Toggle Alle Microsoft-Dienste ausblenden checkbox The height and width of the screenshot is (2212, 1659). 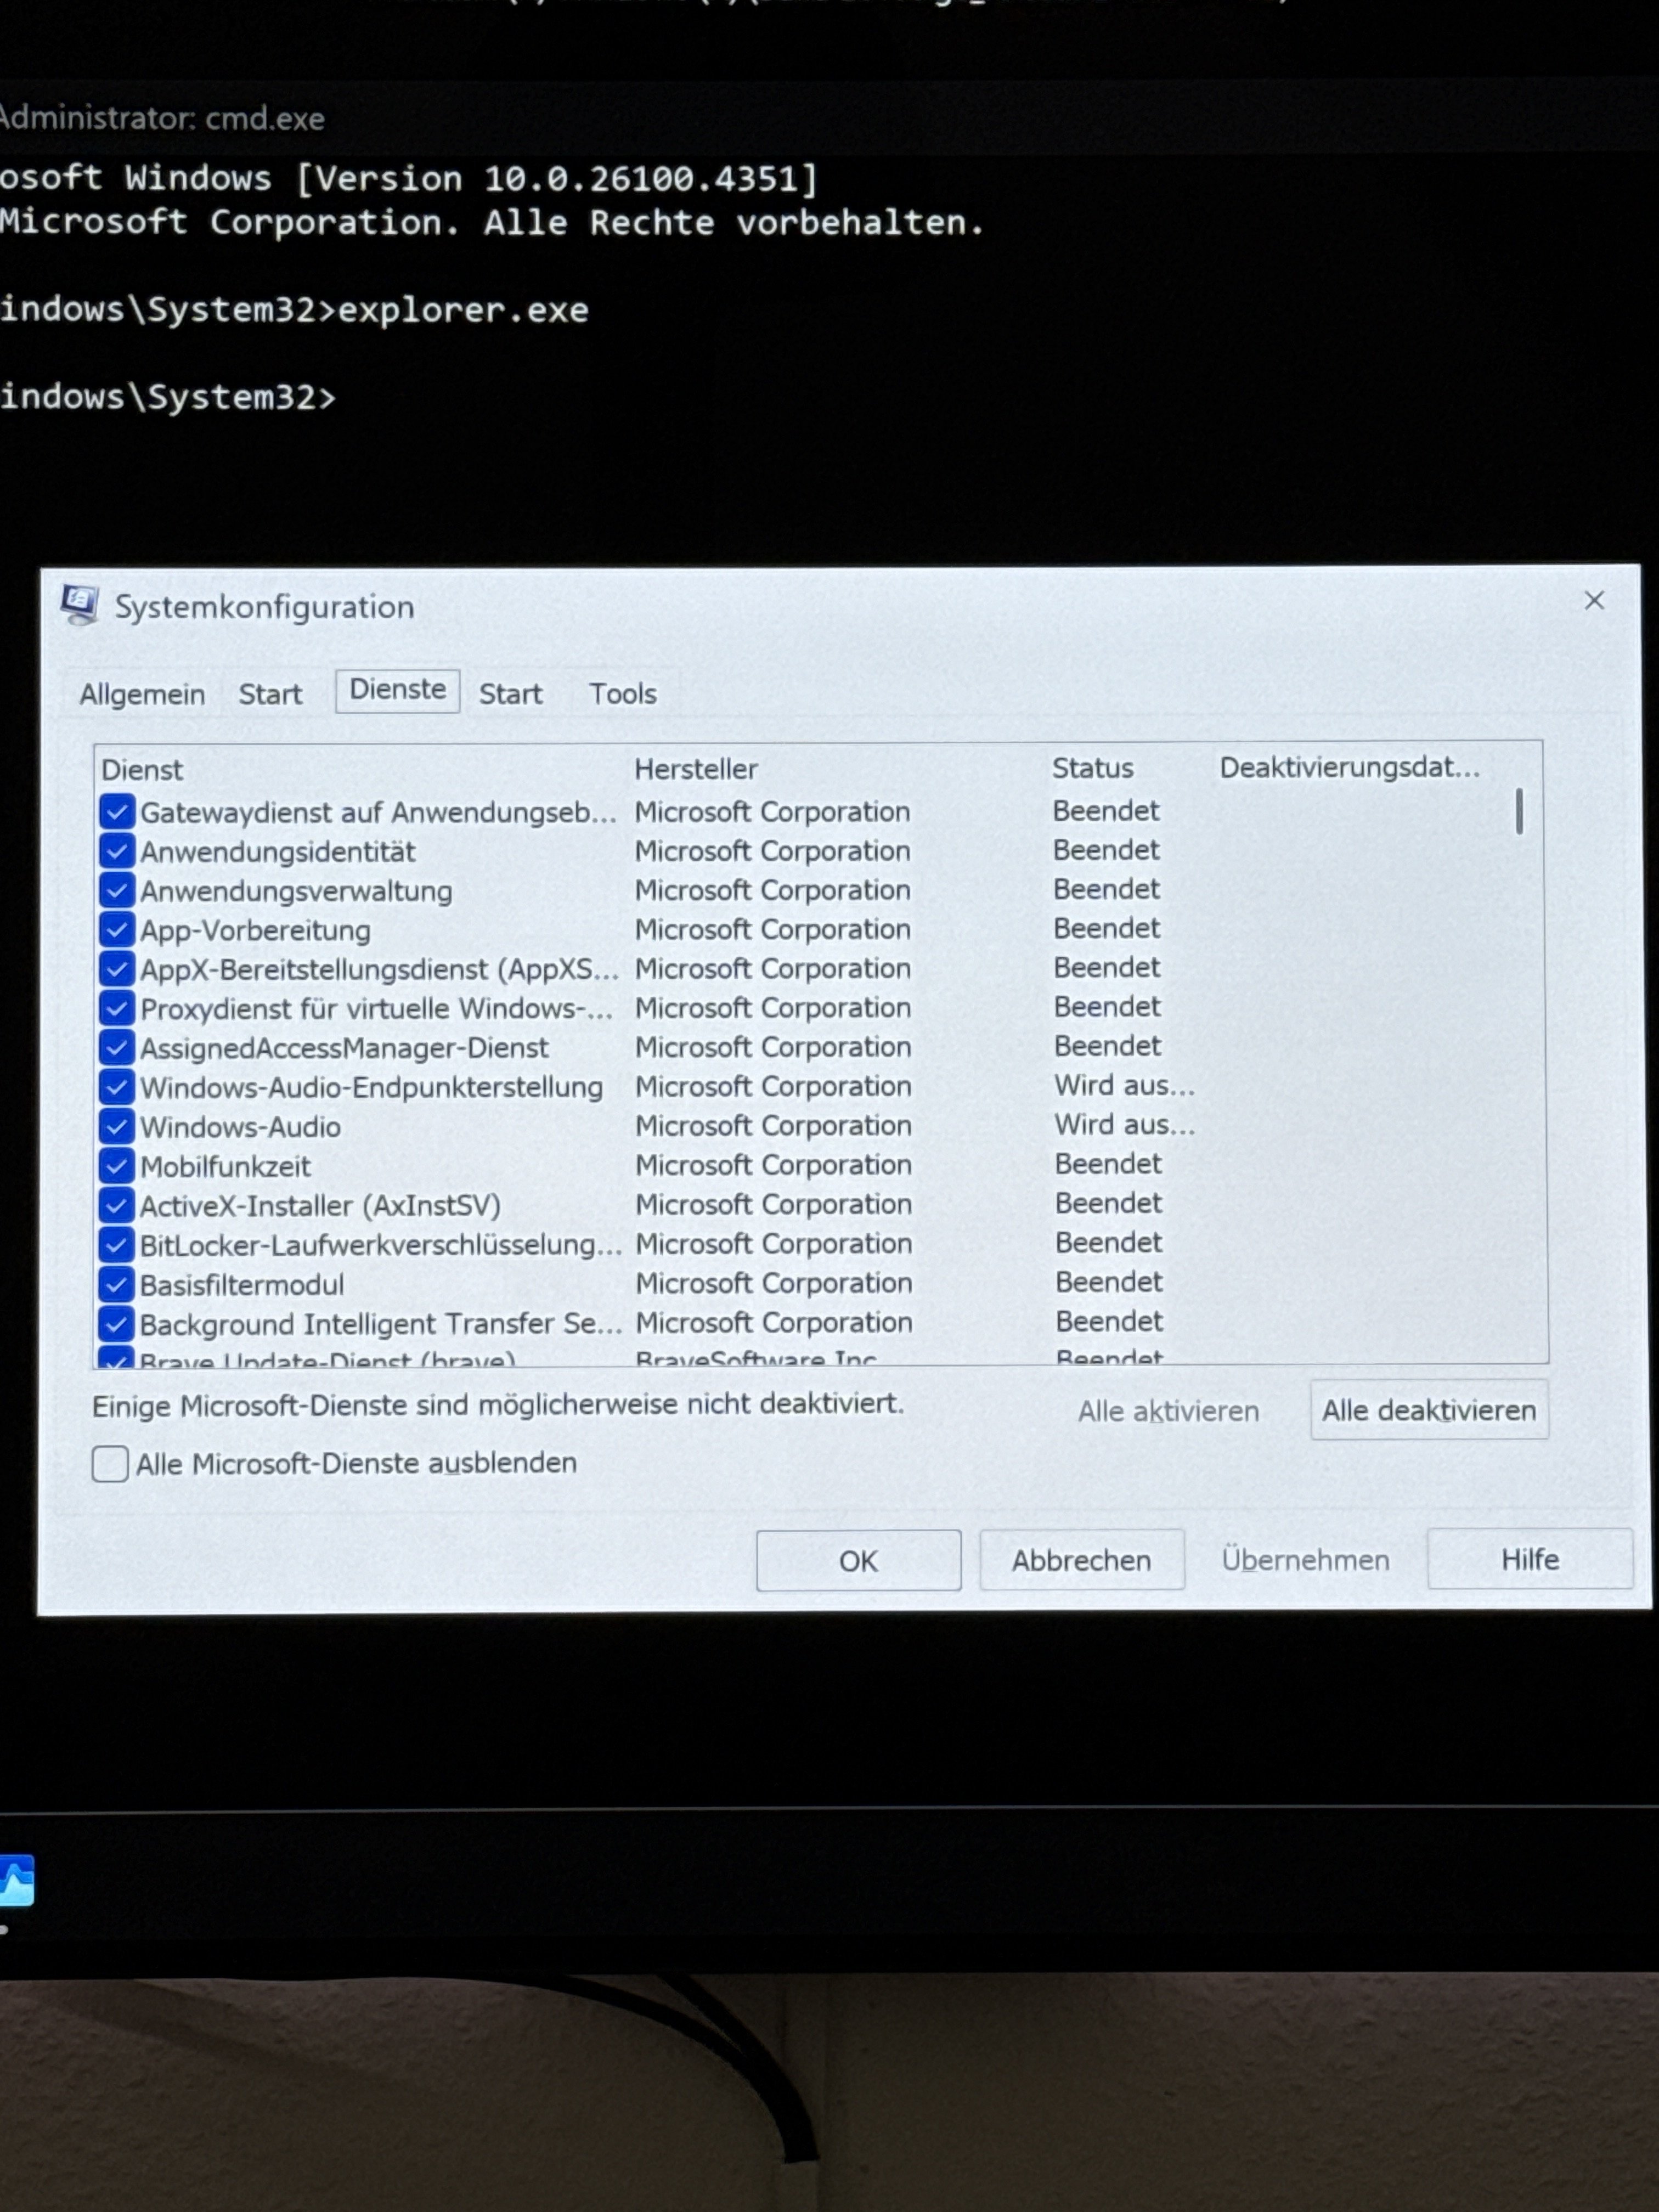point(110,1463)
